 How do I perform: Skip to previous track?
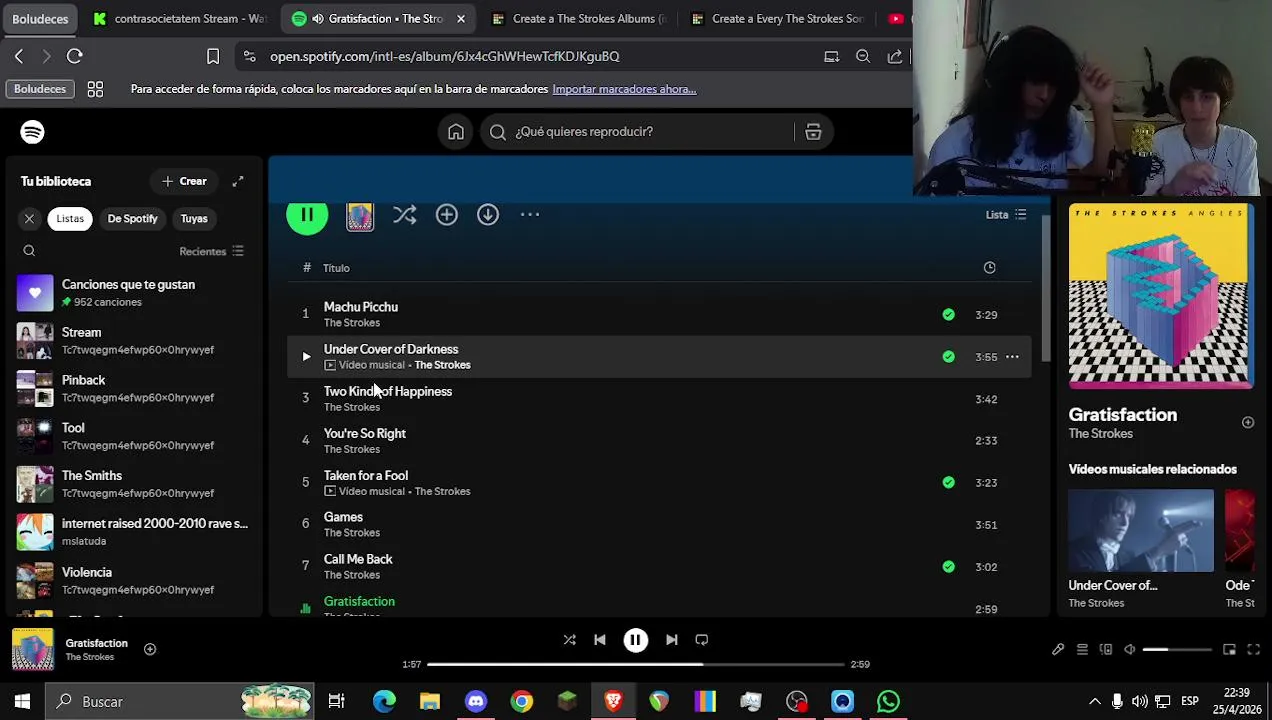click(599, 640)
